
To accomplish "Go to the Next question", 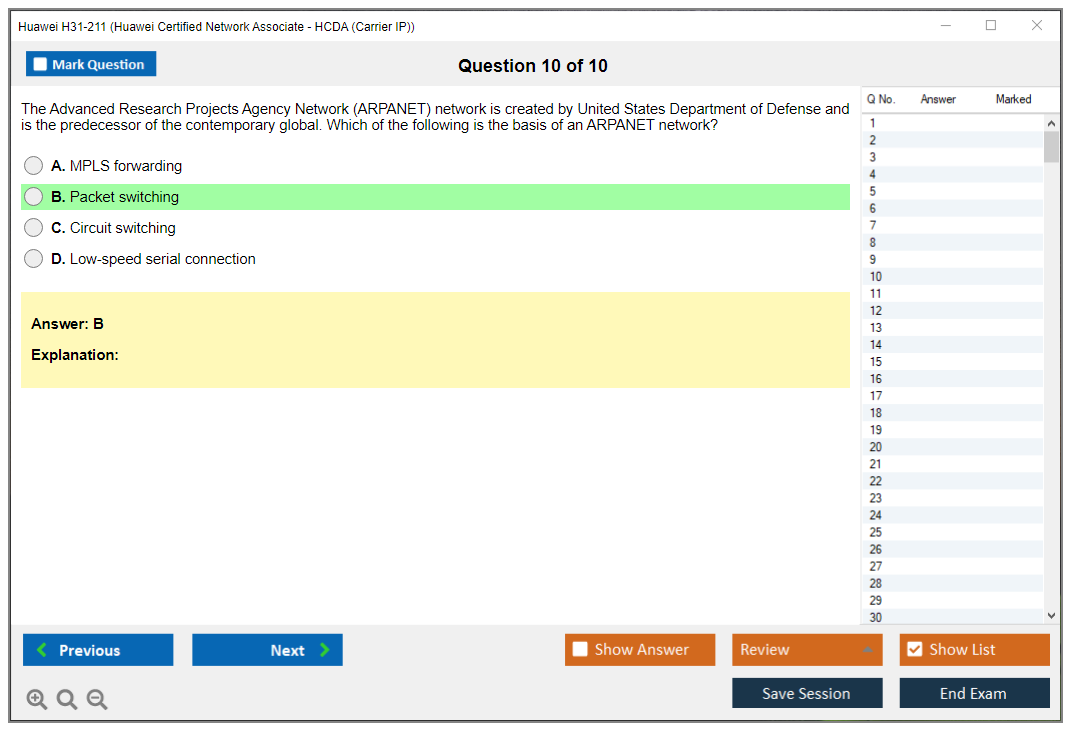I will pos(267,650).
